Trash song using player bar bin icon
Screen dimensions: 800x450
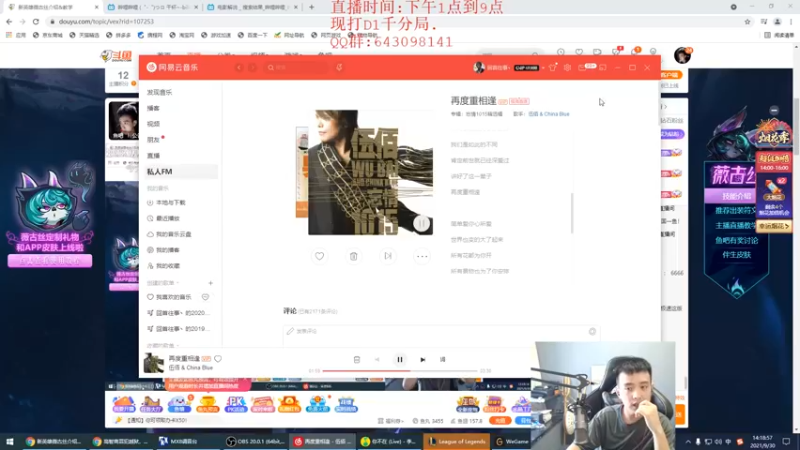tap(357, 360)
